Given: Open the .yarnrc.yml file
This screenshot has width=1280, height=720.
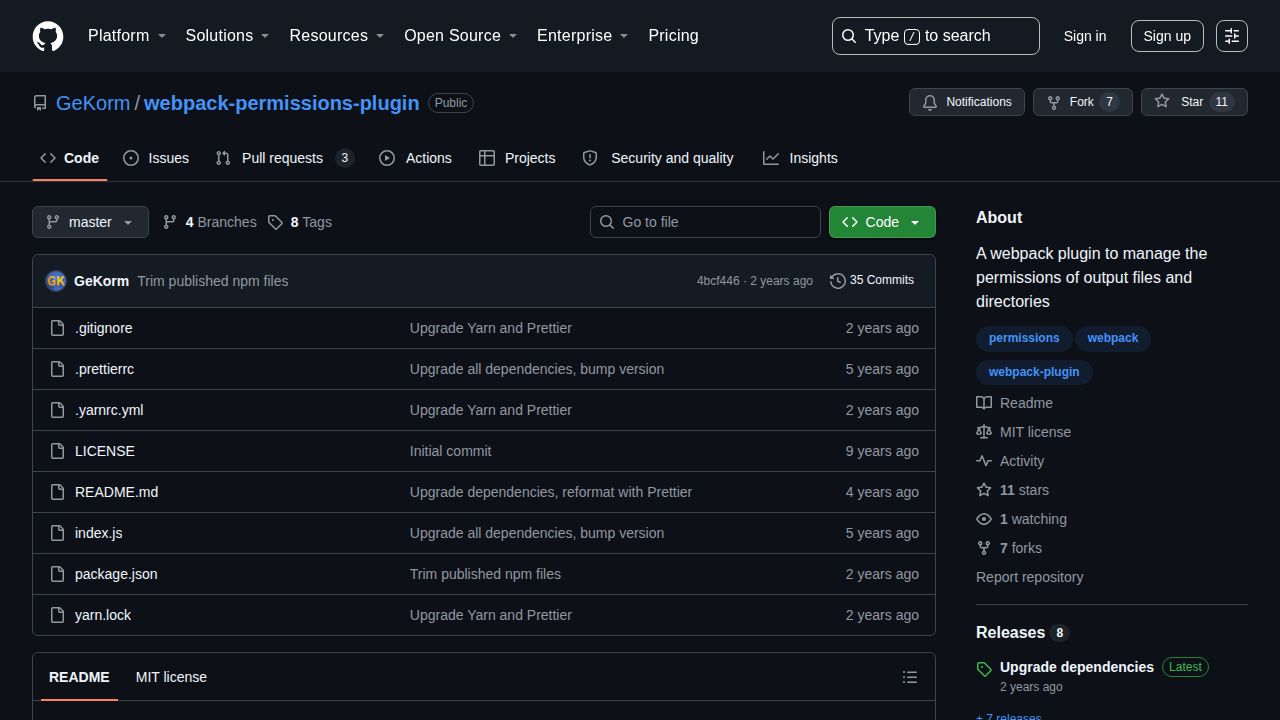Looking at the screenshot, I should [x=109, y=410].
